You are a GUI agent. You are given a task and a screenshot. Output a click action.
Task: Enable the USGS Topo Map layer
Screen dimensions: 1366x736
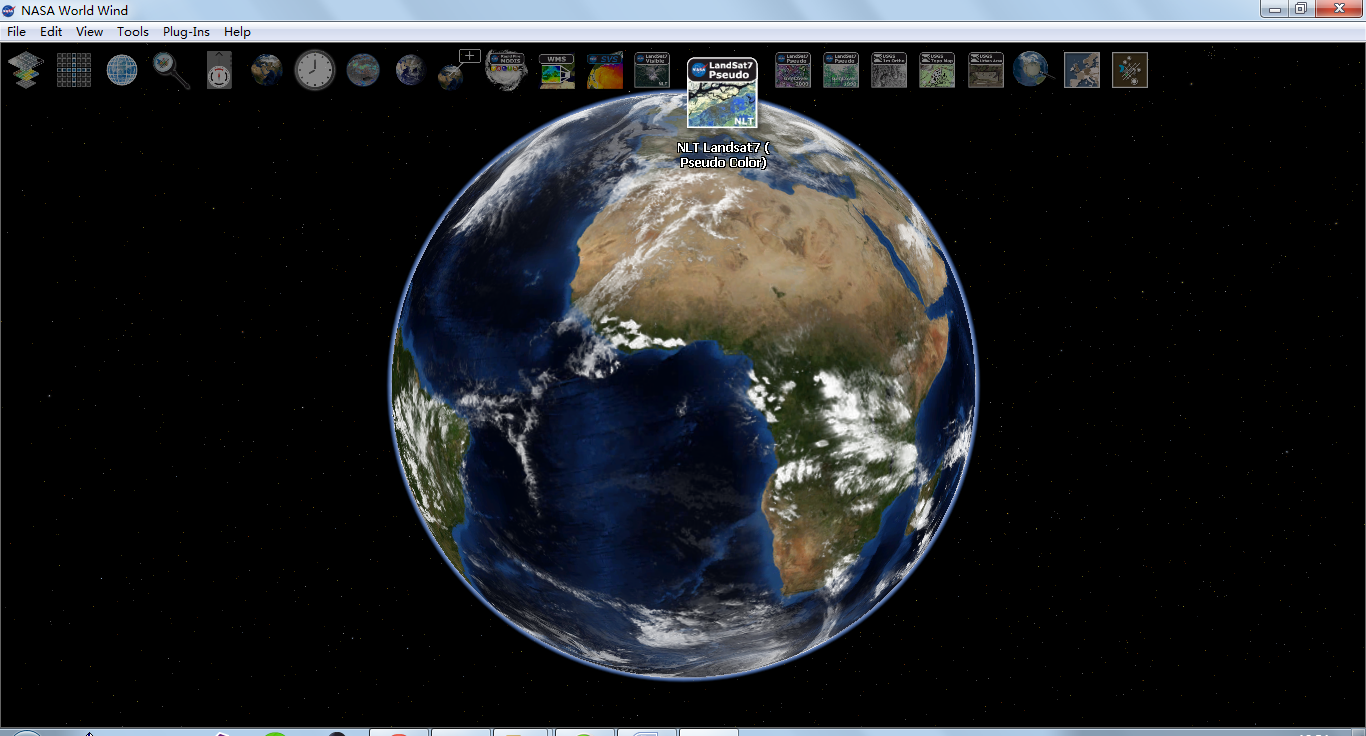pos(937,70)
